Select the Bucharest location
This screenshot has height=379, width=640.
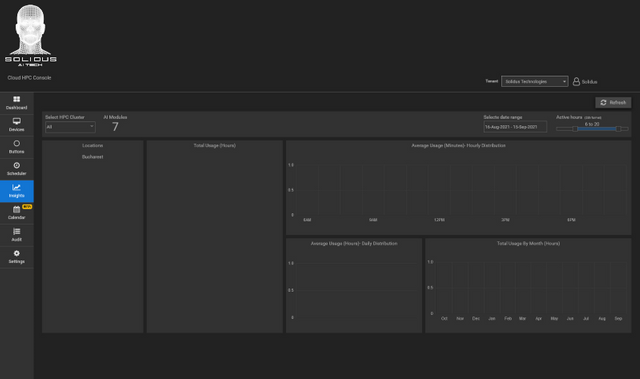click(93, 157)
